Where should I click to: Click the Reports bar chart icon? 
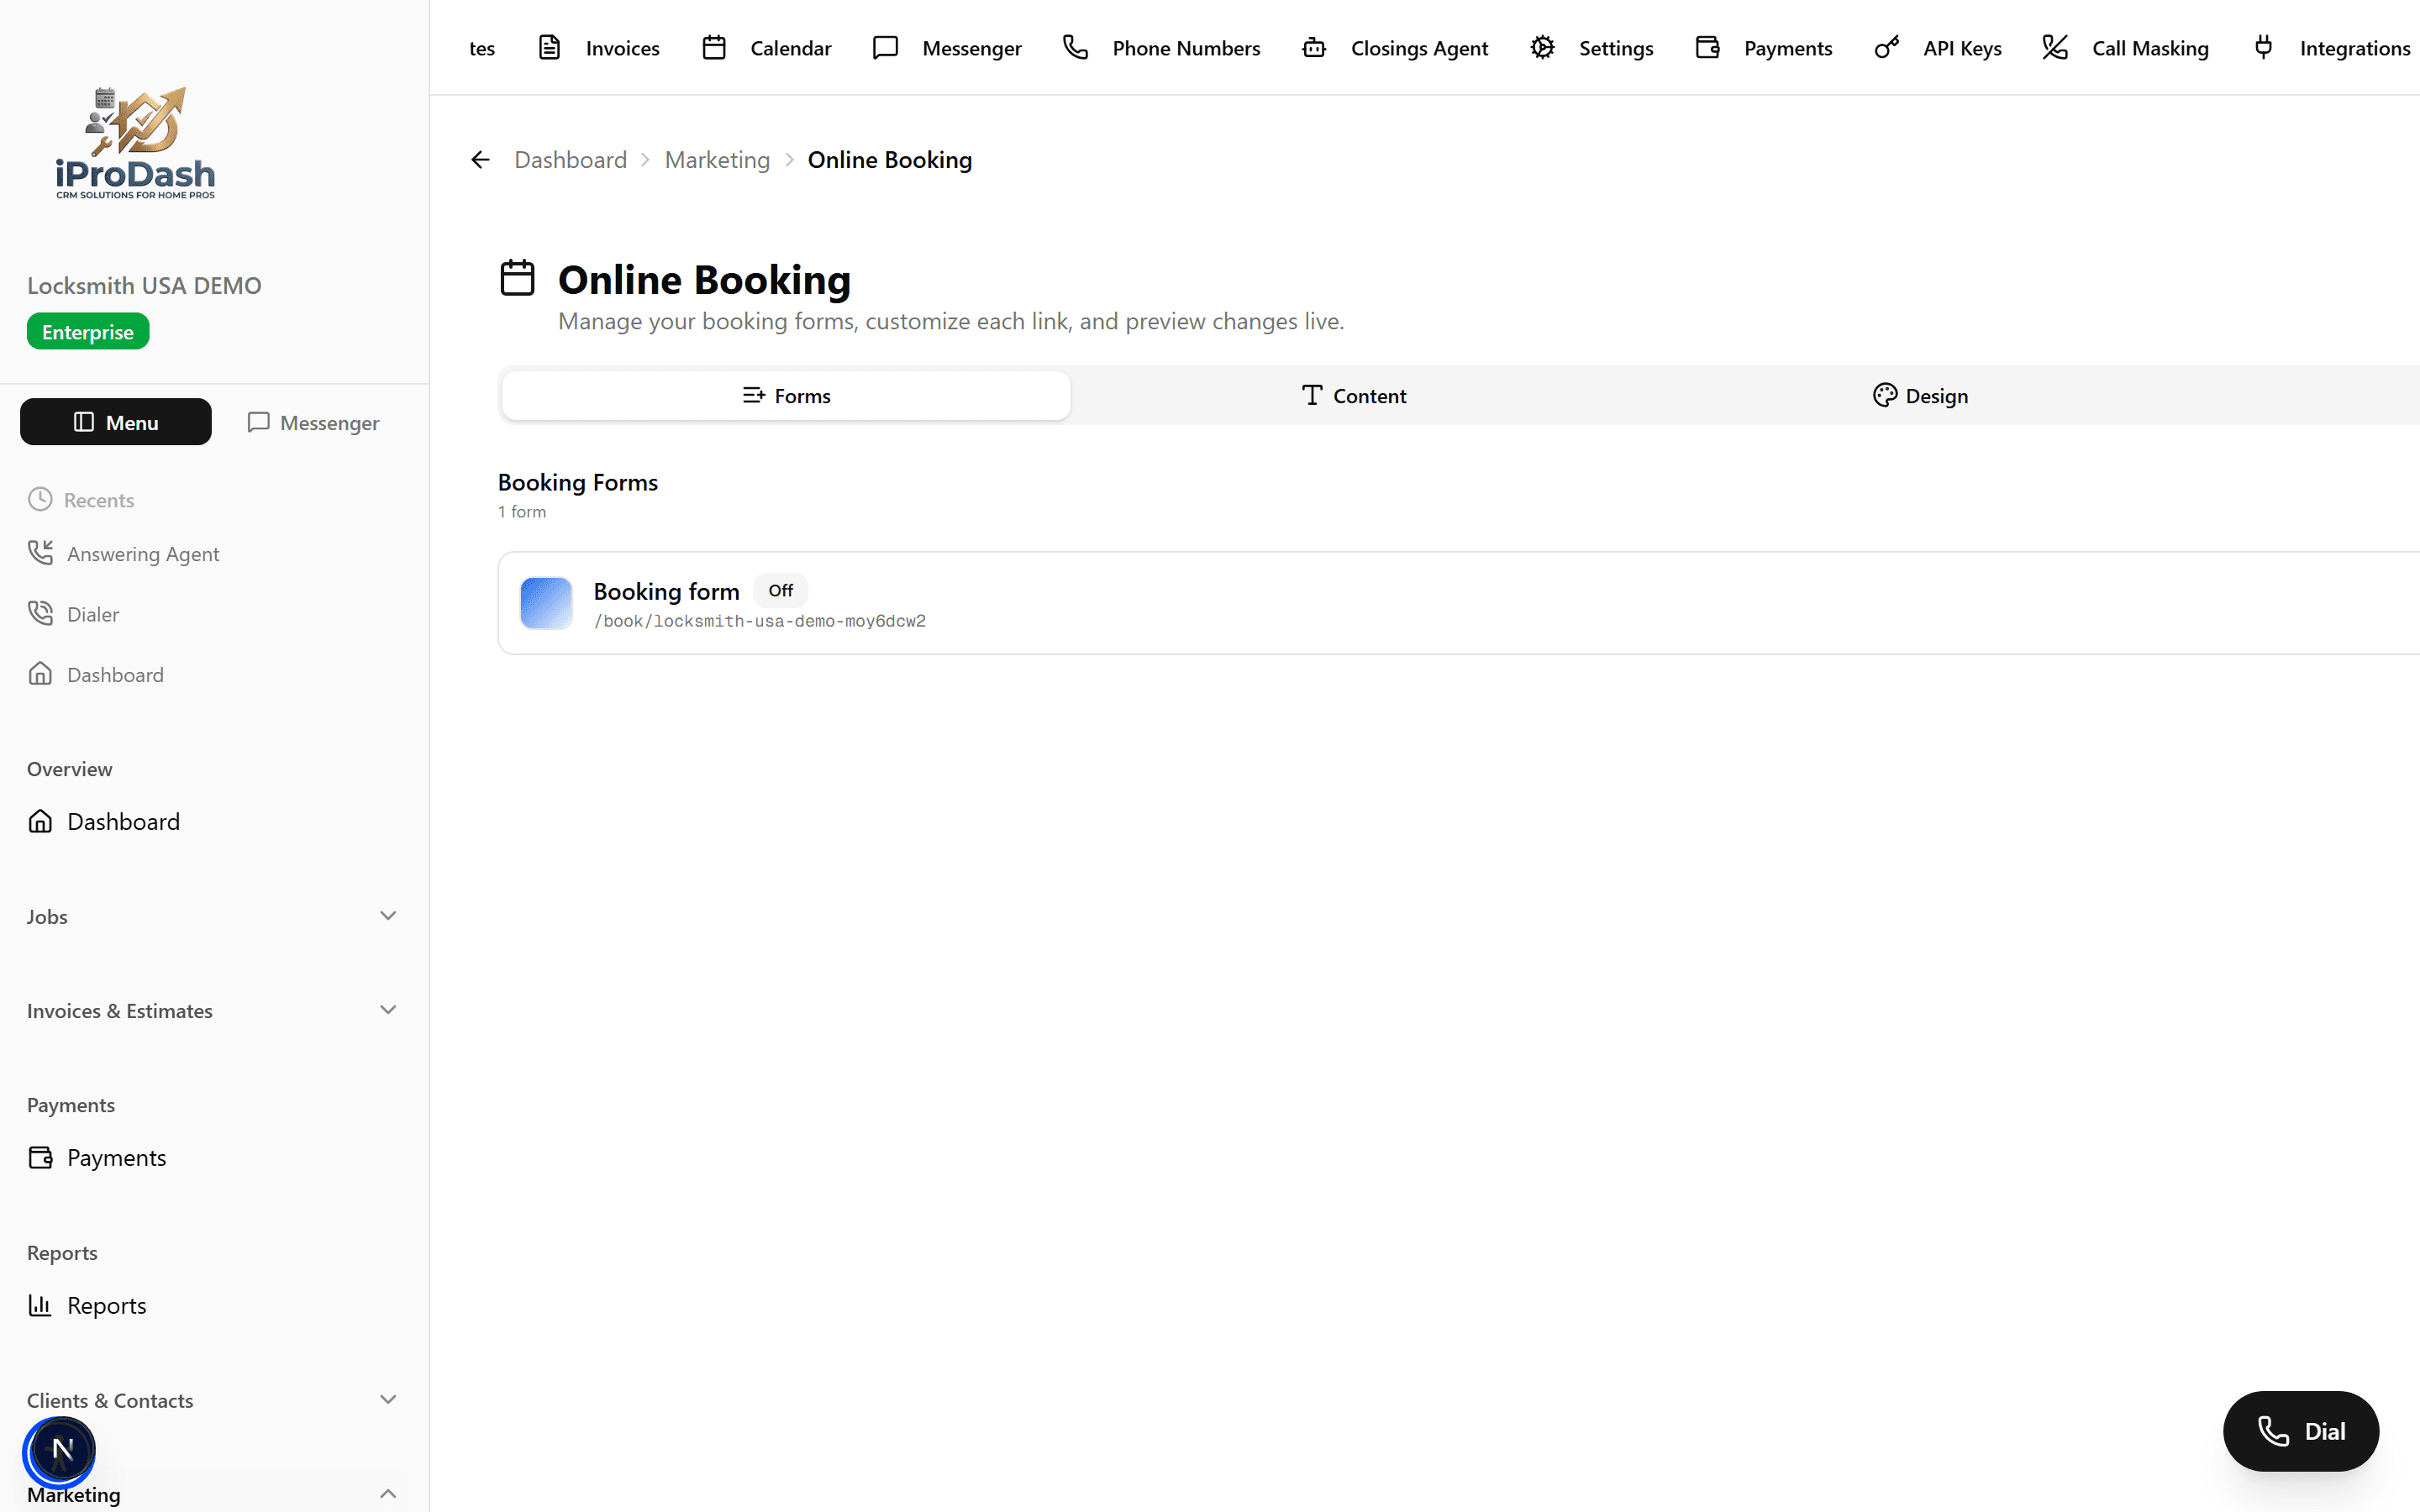(40, 1305)
